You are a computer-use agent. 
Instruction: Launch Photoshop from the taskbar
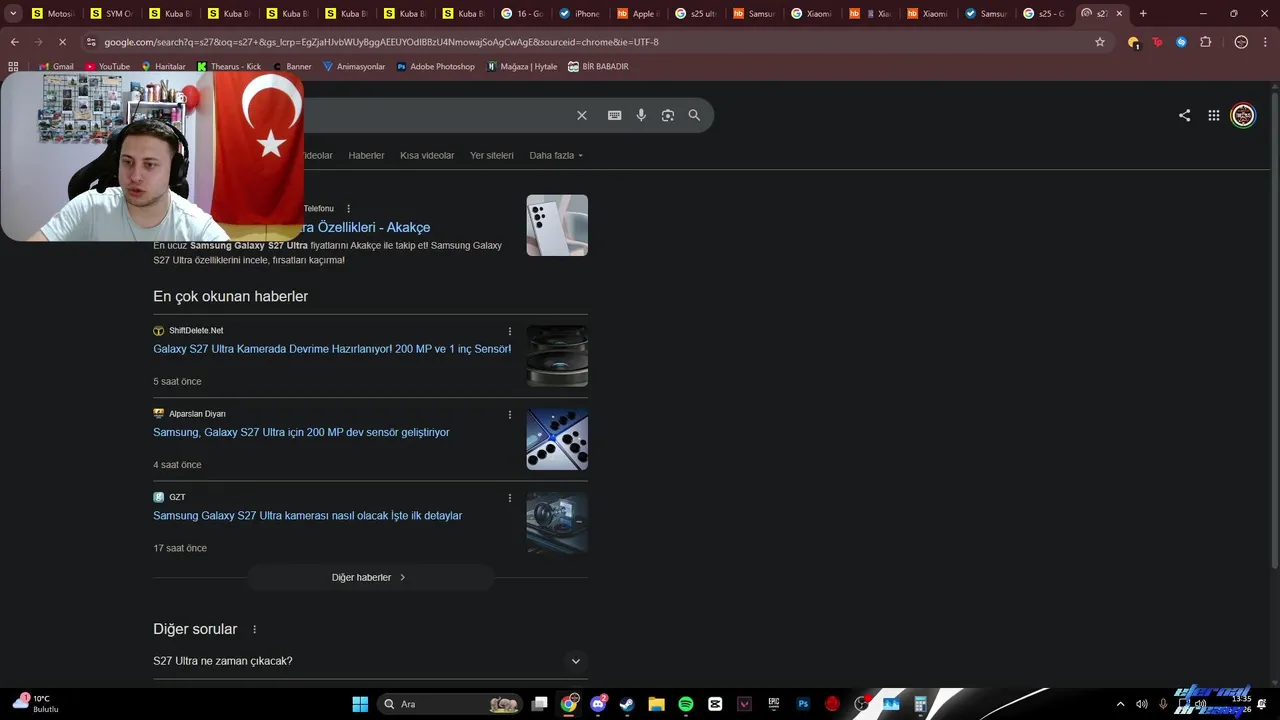point(803,704)
